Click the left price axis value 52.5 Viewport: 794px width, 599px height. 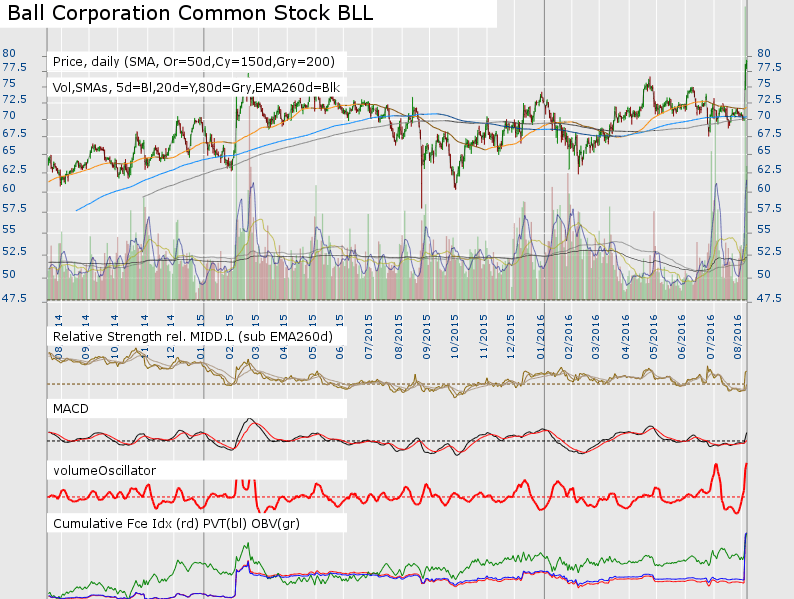(14, 252)
